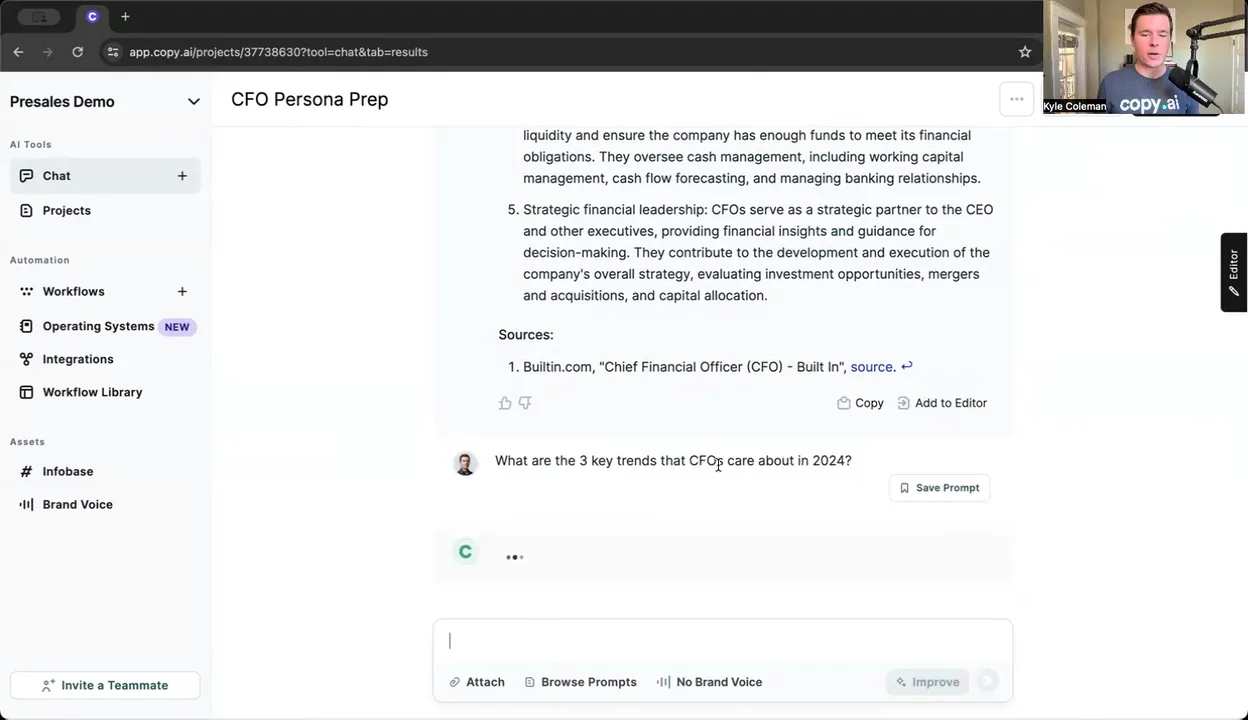Open the Infobase section
The height and width of the screenshot is (720, 1248).
pyautogui.click(x=67, y=471)
